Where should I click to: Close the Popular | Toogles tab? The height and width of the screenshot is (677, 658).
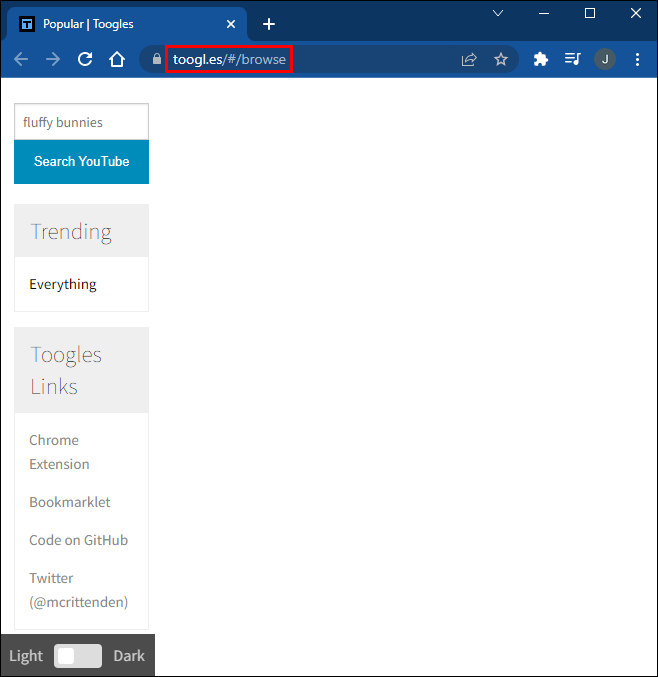[x=231, y=24]
